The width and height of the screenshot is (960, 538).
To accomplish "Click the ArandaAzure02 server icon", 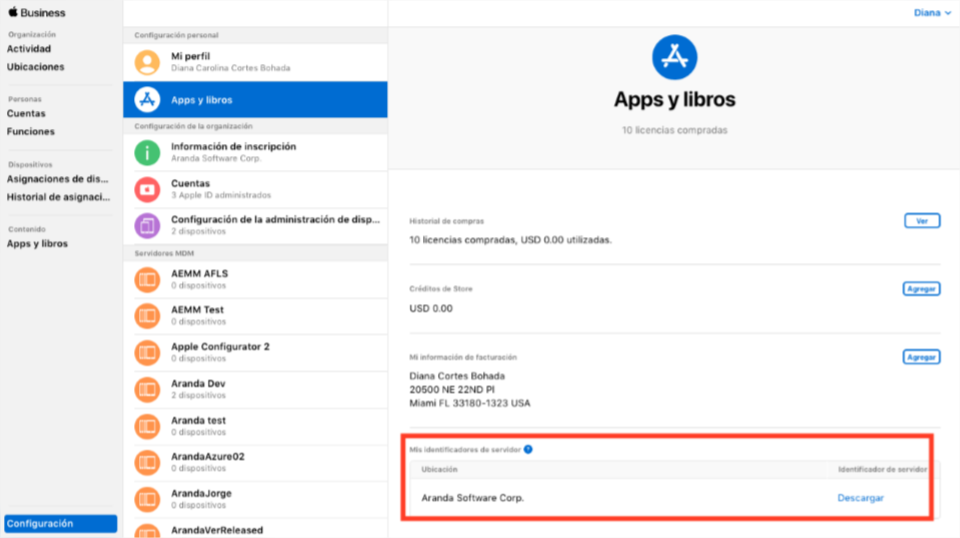I will pos(147,462).
